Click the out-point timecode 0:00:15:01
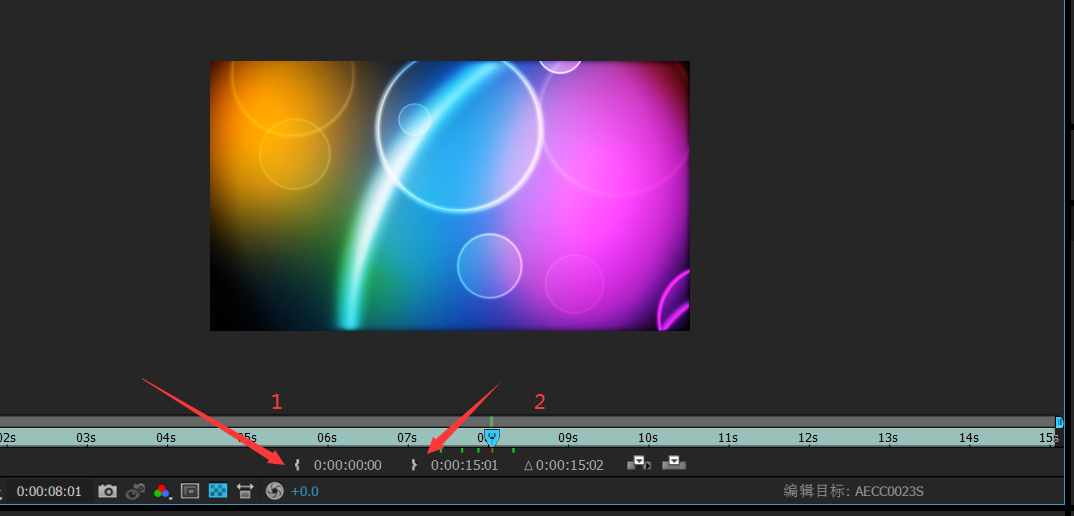The image size is (1074, 516). pos(464,465)
